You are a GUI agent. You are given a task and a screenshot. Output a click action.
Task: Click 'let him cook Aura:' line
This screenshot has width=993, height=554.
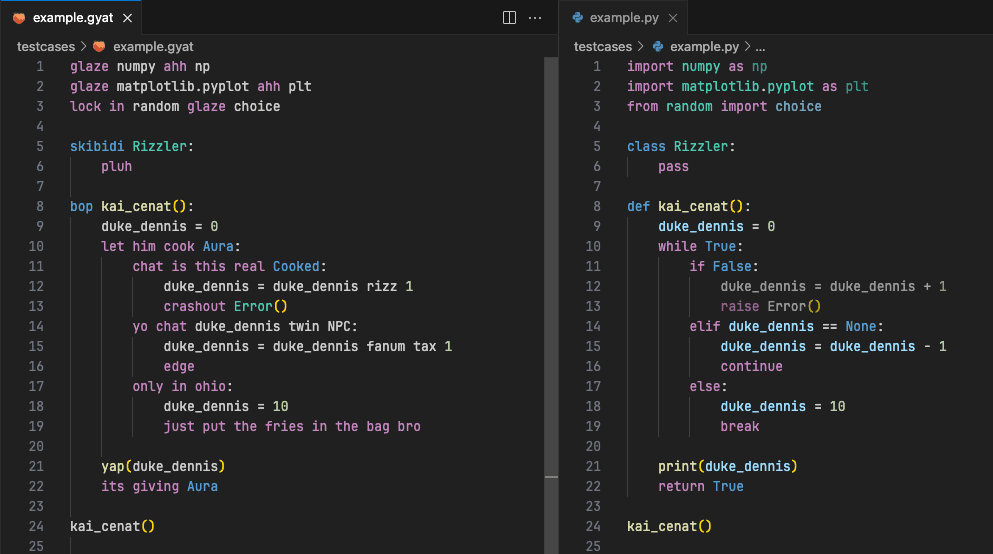170,246
